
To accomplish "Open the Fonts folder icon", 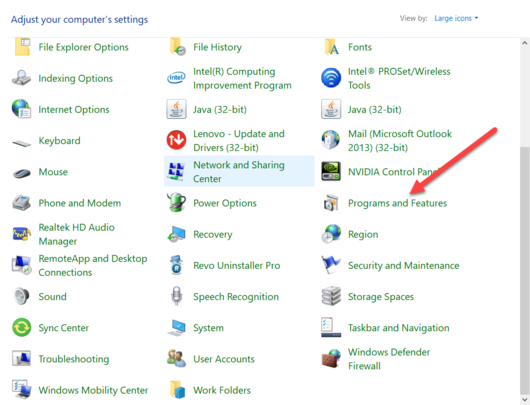I will tap(332, 47).
